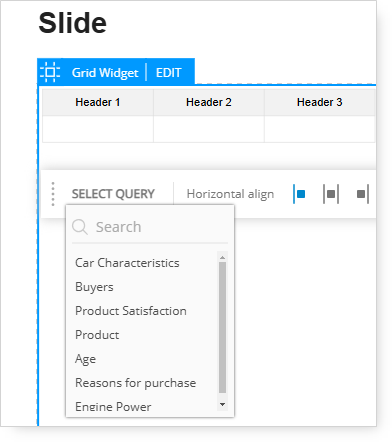The image size is (392, 442).
Task: Choose Reasons for purchase query
Action: click(135, 383)
